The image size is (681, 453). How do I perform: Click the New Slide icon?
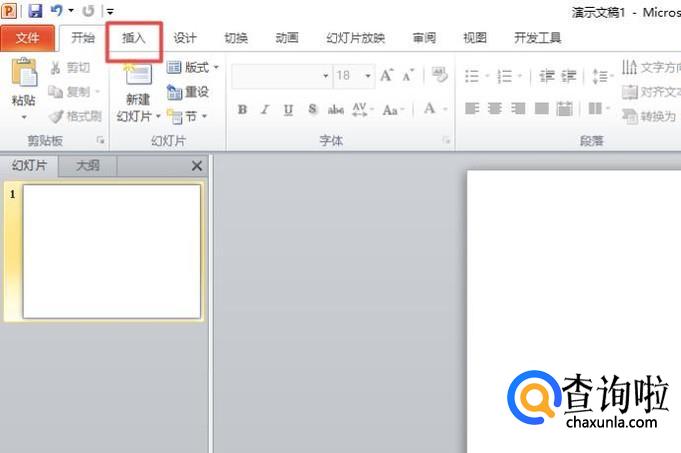(137, 76)
